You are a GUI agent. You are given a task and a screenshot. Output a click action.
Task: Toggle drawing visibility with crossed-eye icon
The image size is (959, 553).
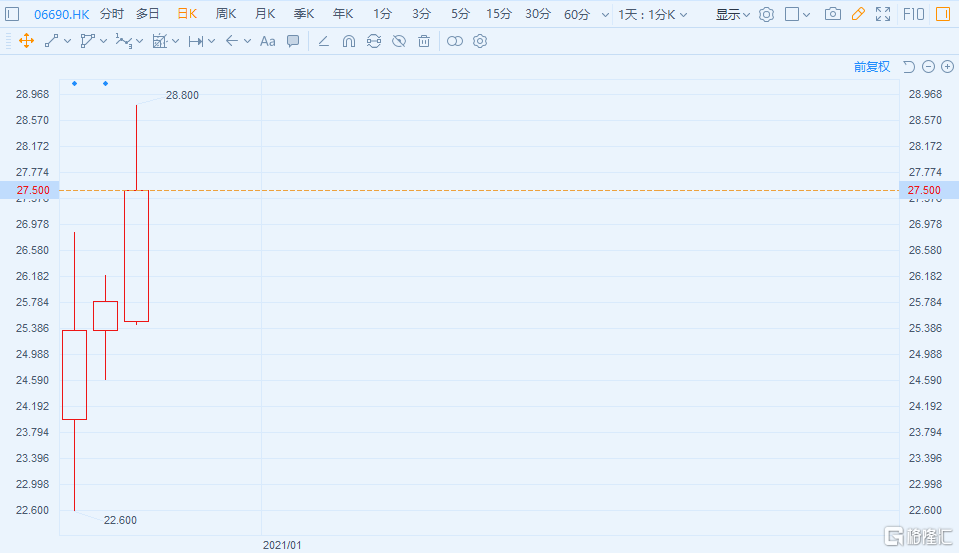399,41
